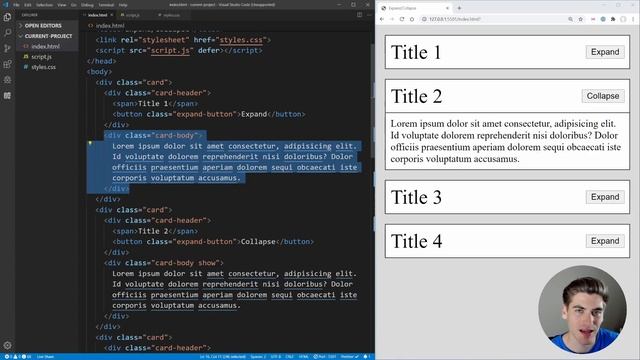Click the Expand button on Title 3
The width and height of the screenshot is (640, 360).
point(605,197)
